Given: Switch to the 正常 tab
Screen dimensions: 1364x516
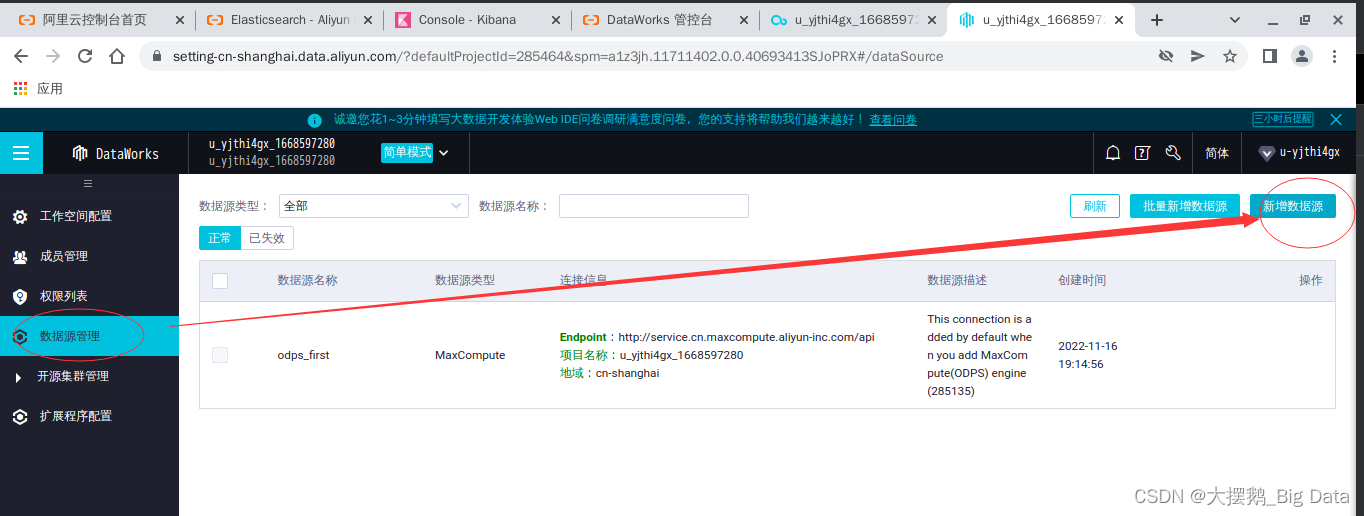Looking at the screenshot, I should [220, 238].
